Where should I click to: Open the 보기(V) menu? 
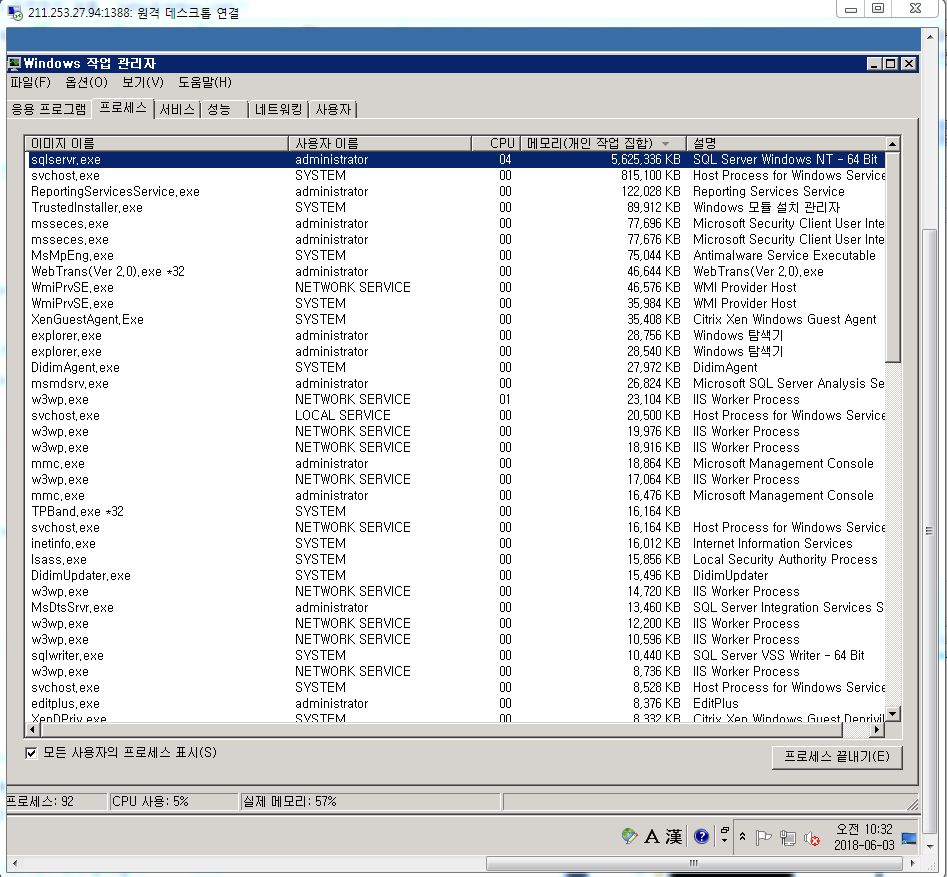[x=143, y=82]
